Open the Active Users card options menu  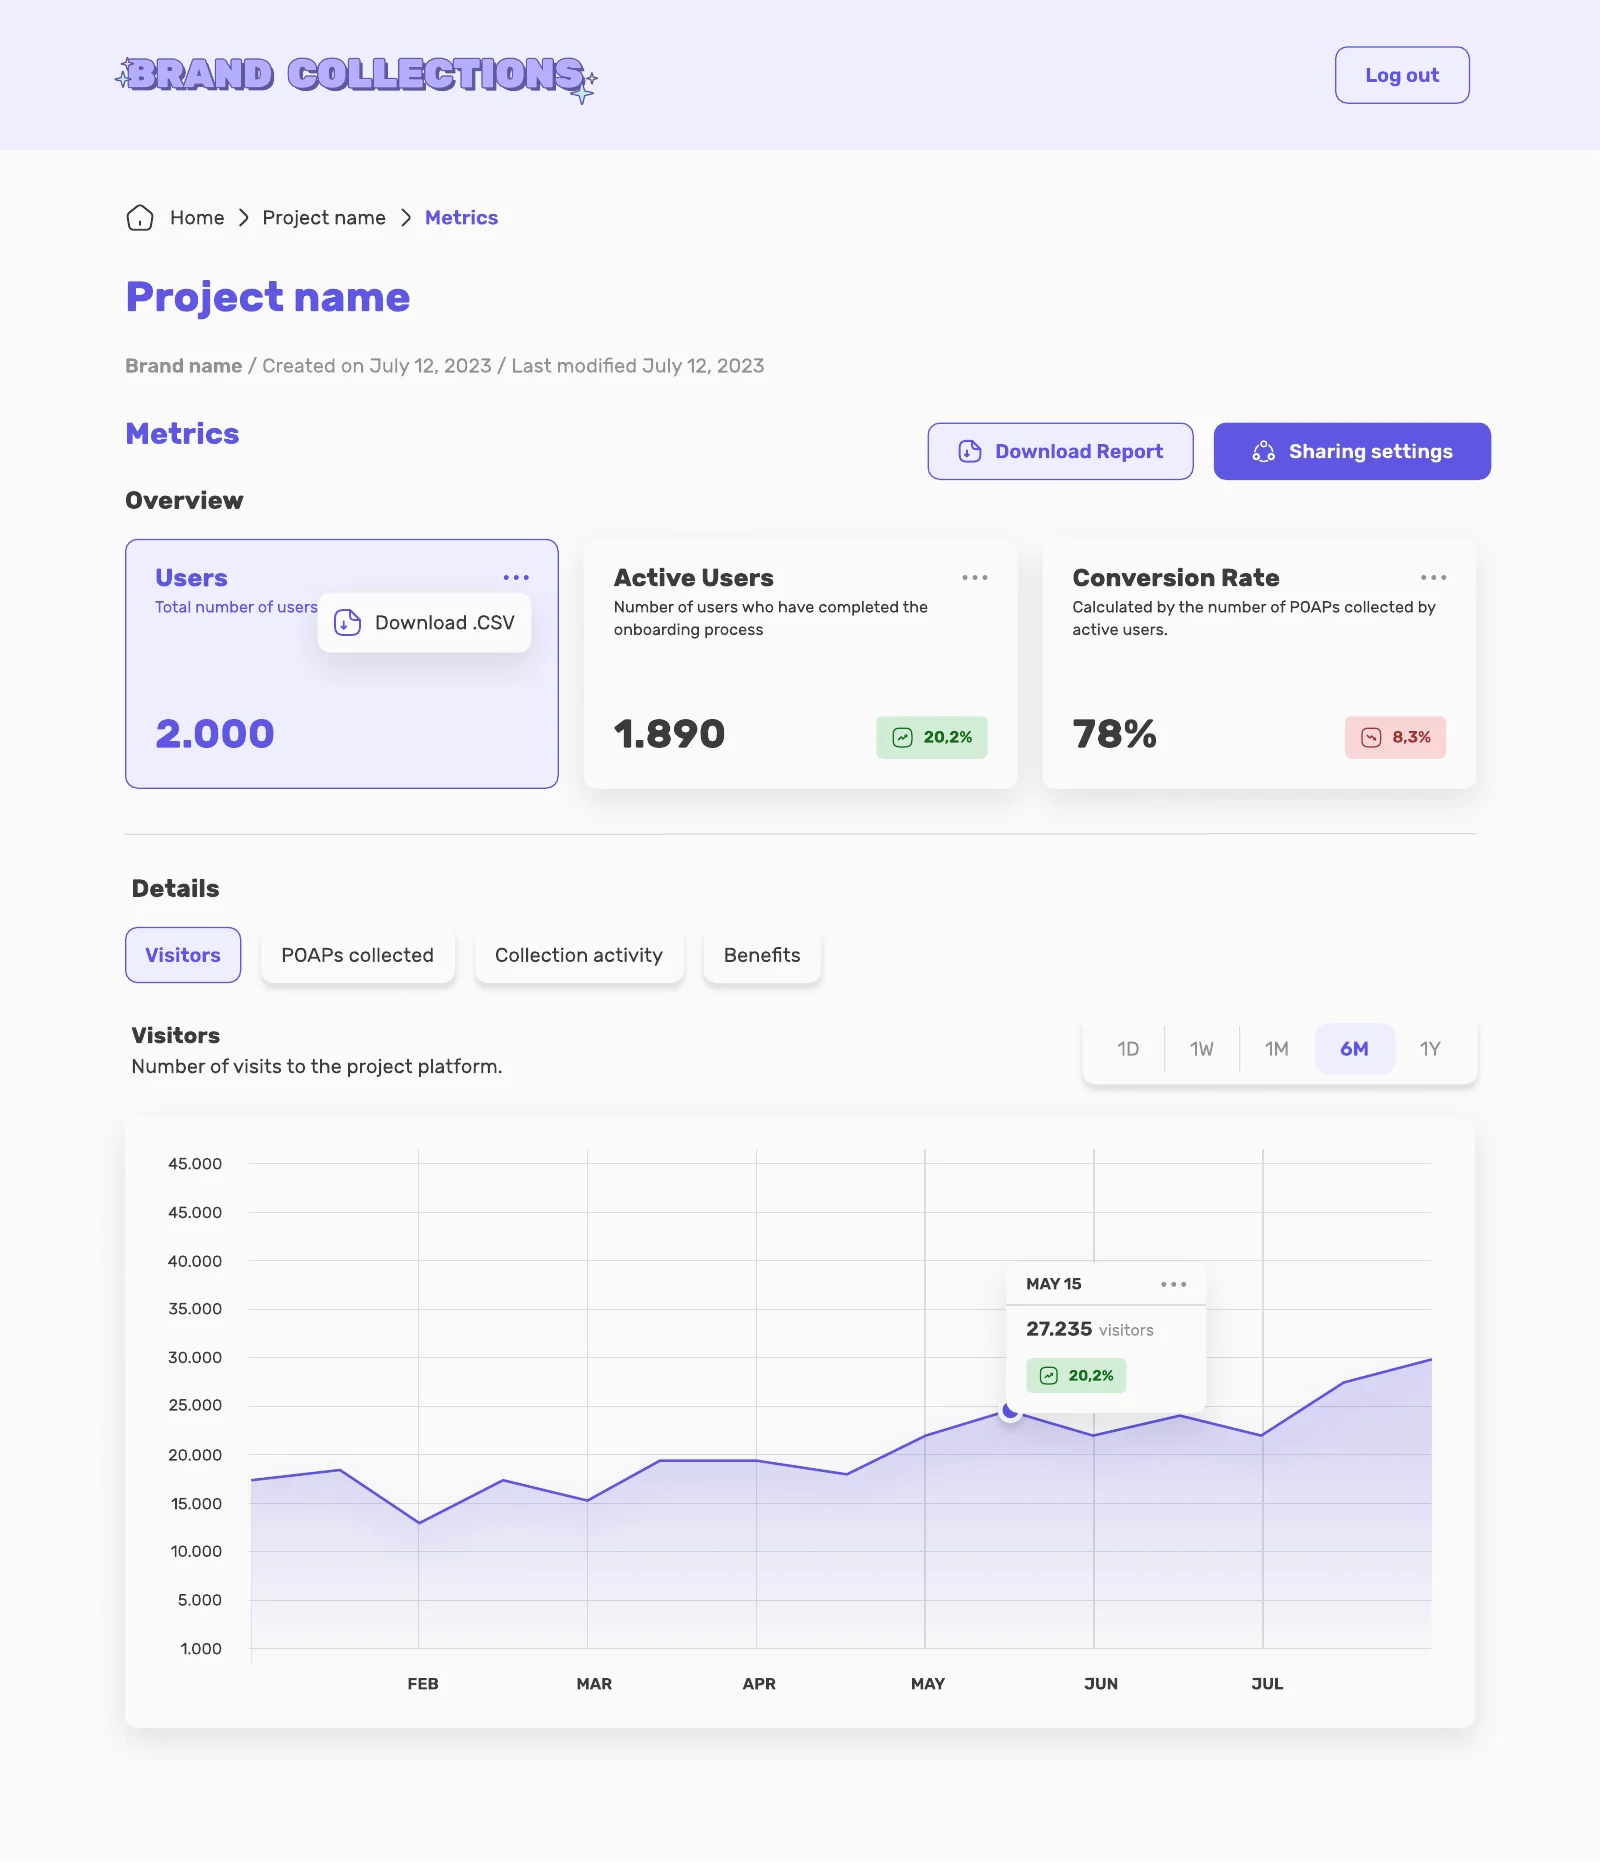[x=975, y=578]
